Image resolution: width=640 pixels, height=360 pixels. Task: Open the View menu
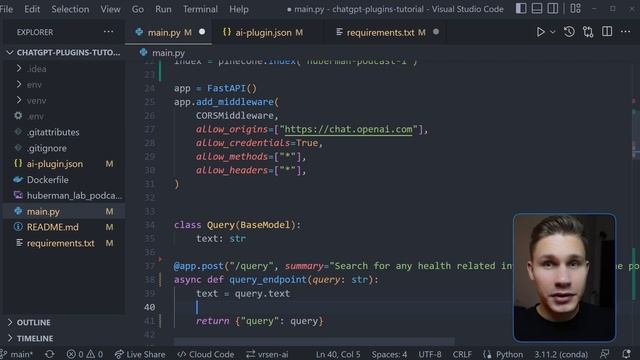click(x=110, y=9)
